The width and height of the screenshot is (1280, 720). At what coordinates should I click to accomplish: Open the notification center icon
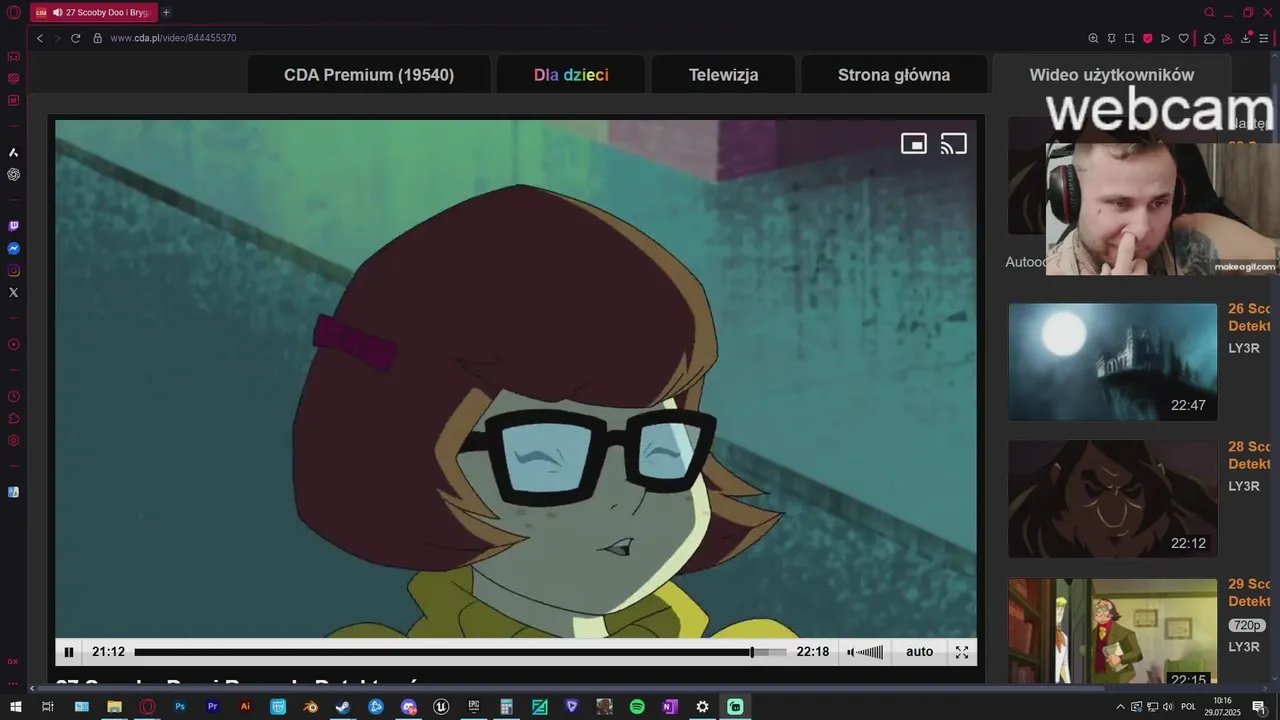pos(1259,707)
